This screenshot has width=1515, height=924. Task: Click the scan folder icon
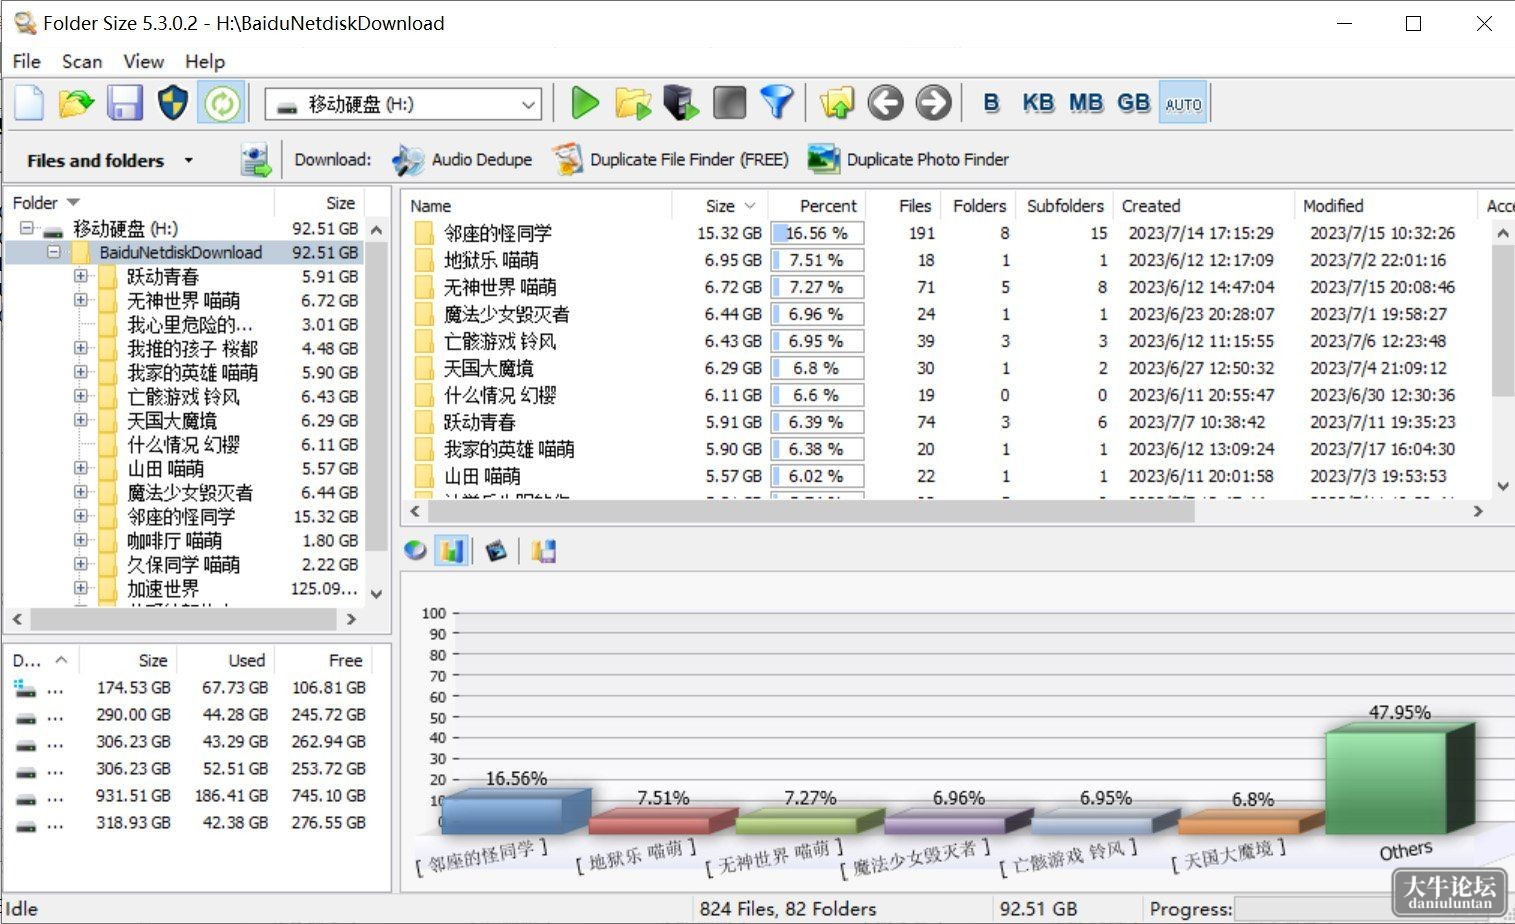point(633,102)
